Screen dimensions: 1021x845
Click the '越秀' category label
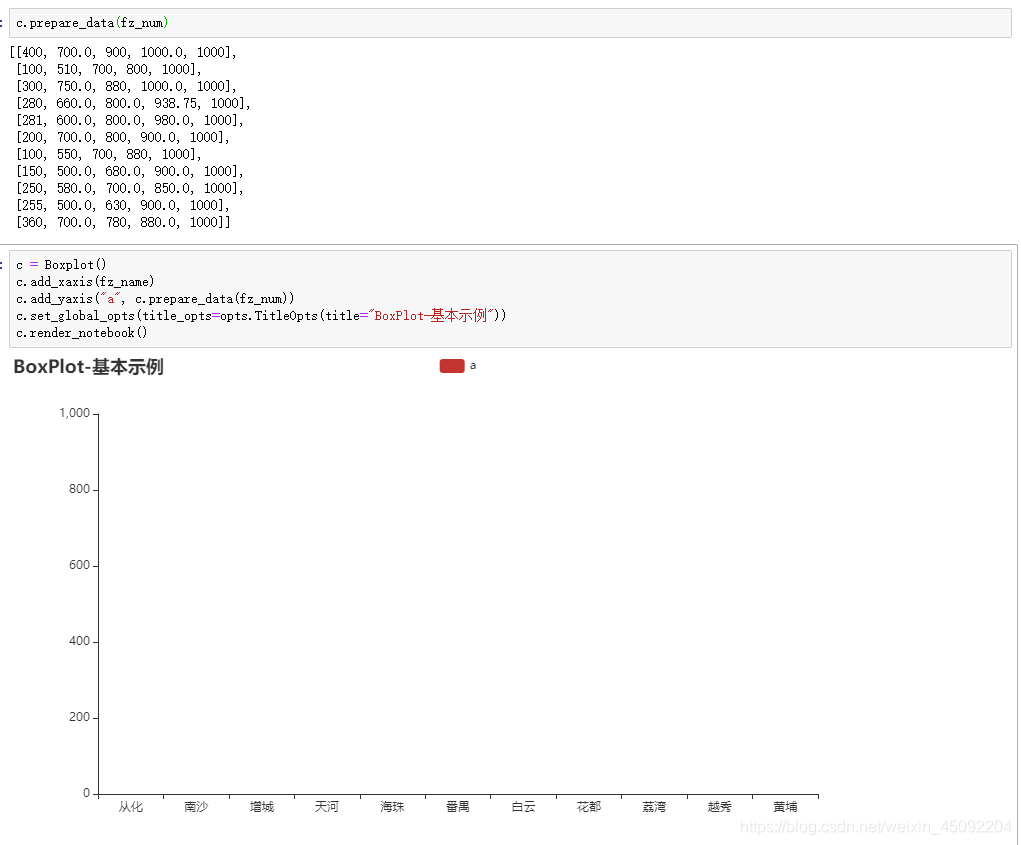pos(718,806)
